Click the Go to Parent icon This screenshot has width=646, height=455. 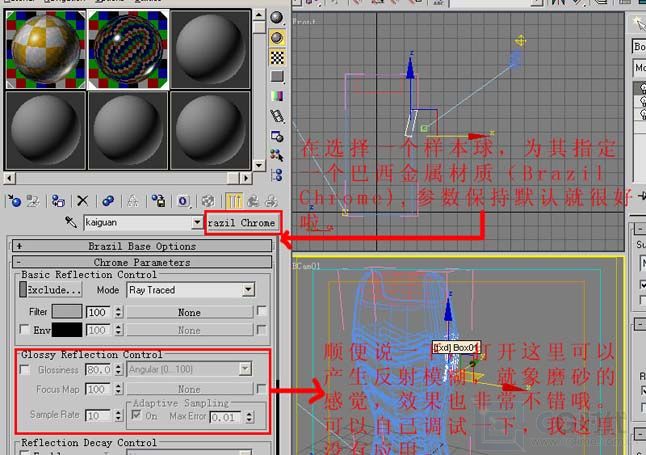point(253,201)
